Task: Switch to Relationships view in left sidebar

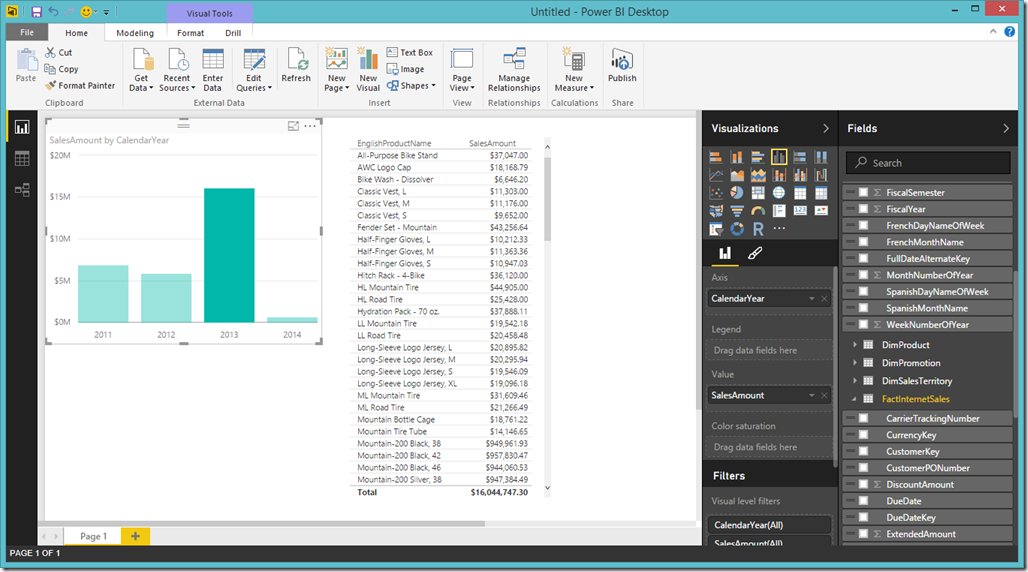Action: [x=22, y=190]
